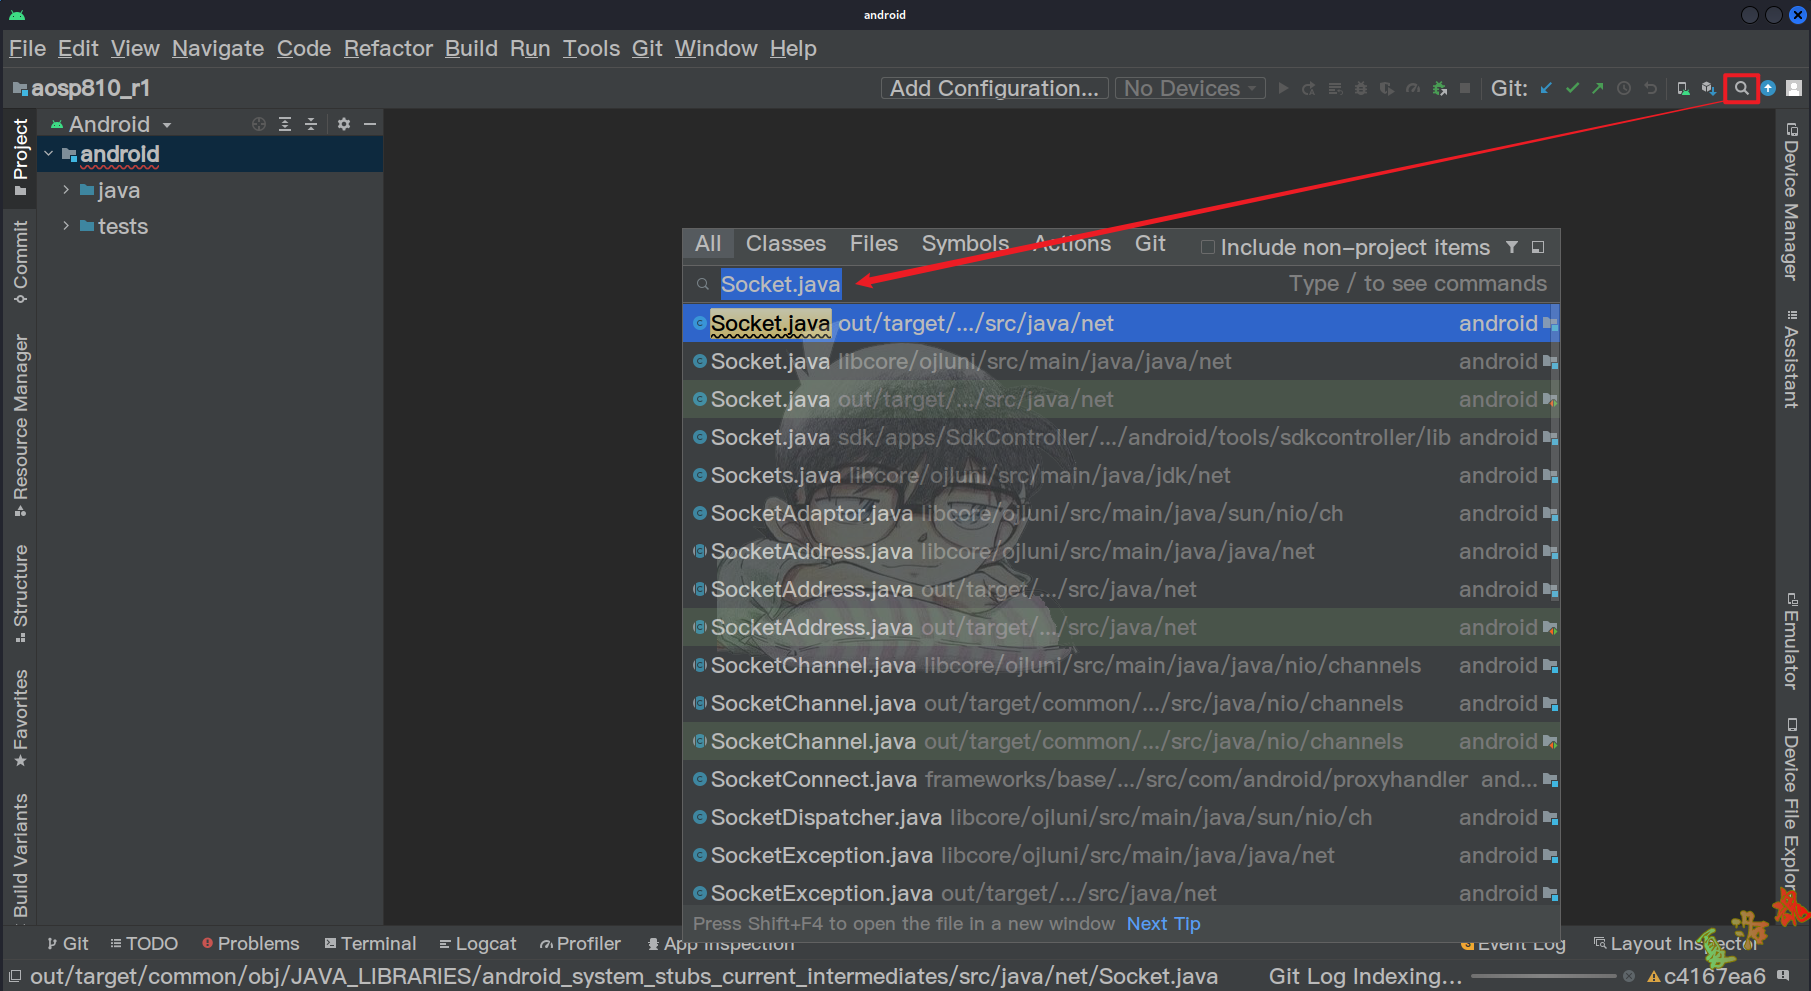Enable Include non-project items checkbox

tap(1208, 247)
